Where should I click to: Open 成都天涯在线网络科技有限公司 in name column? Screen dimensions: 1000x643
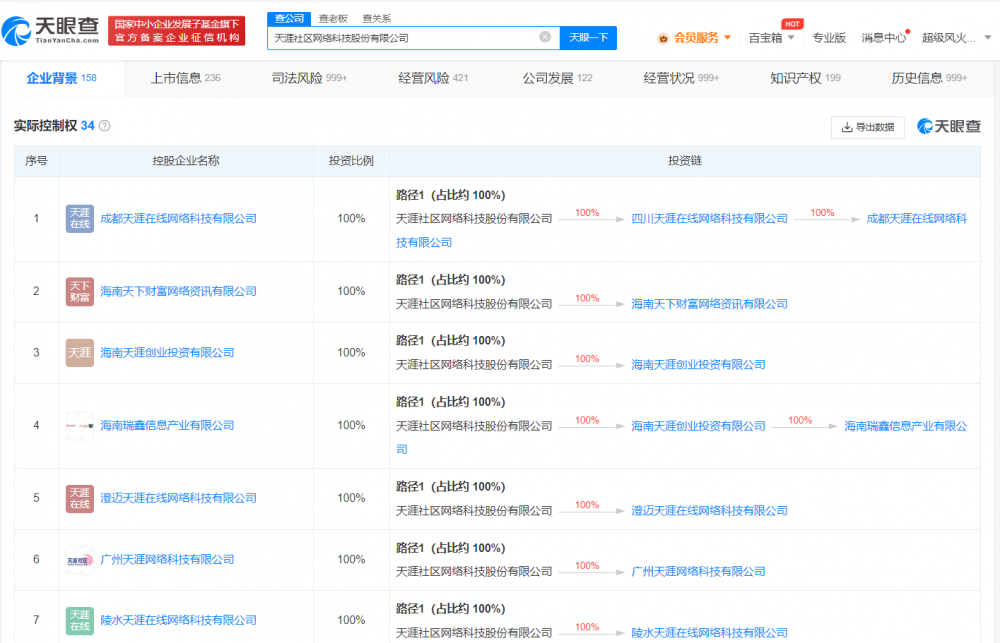tap(179, 219)
